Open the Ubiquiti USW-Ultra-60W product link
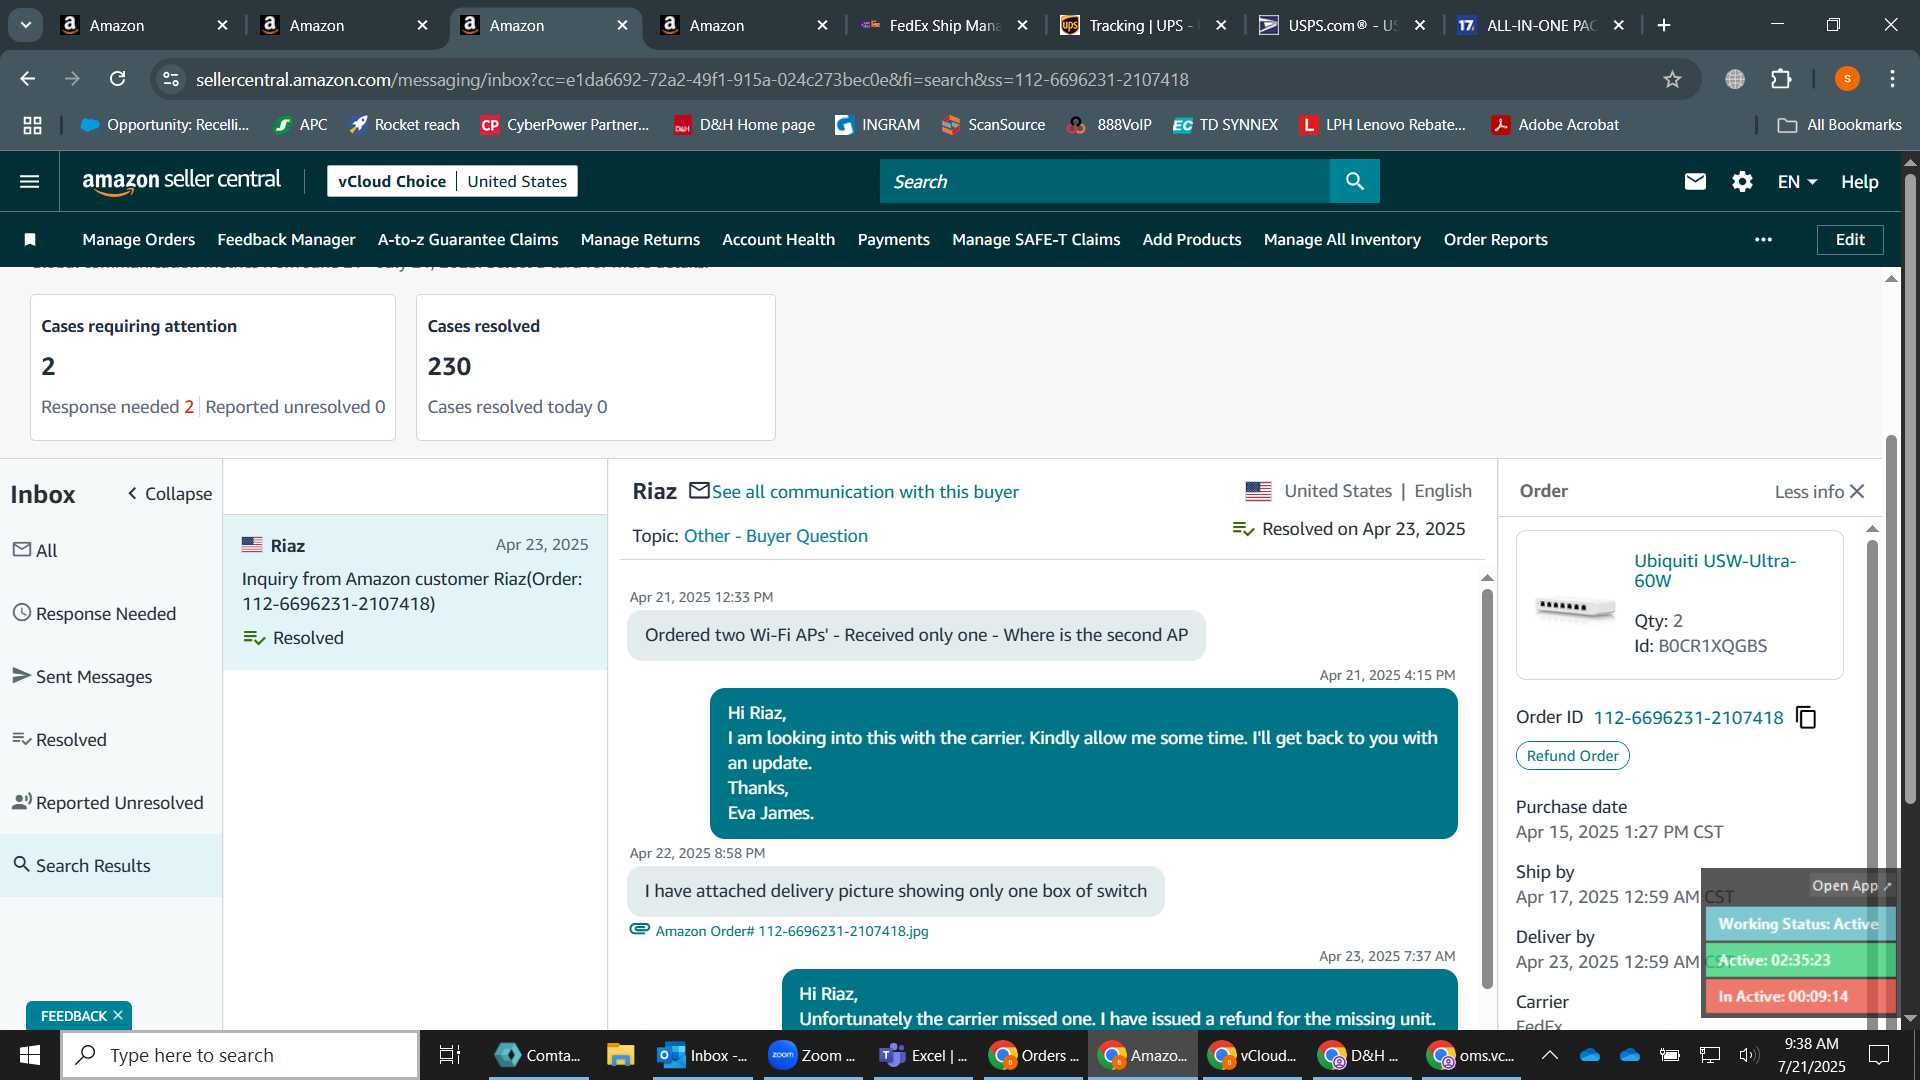This screenshot has height=1080, width=1920. point(1715,570)
